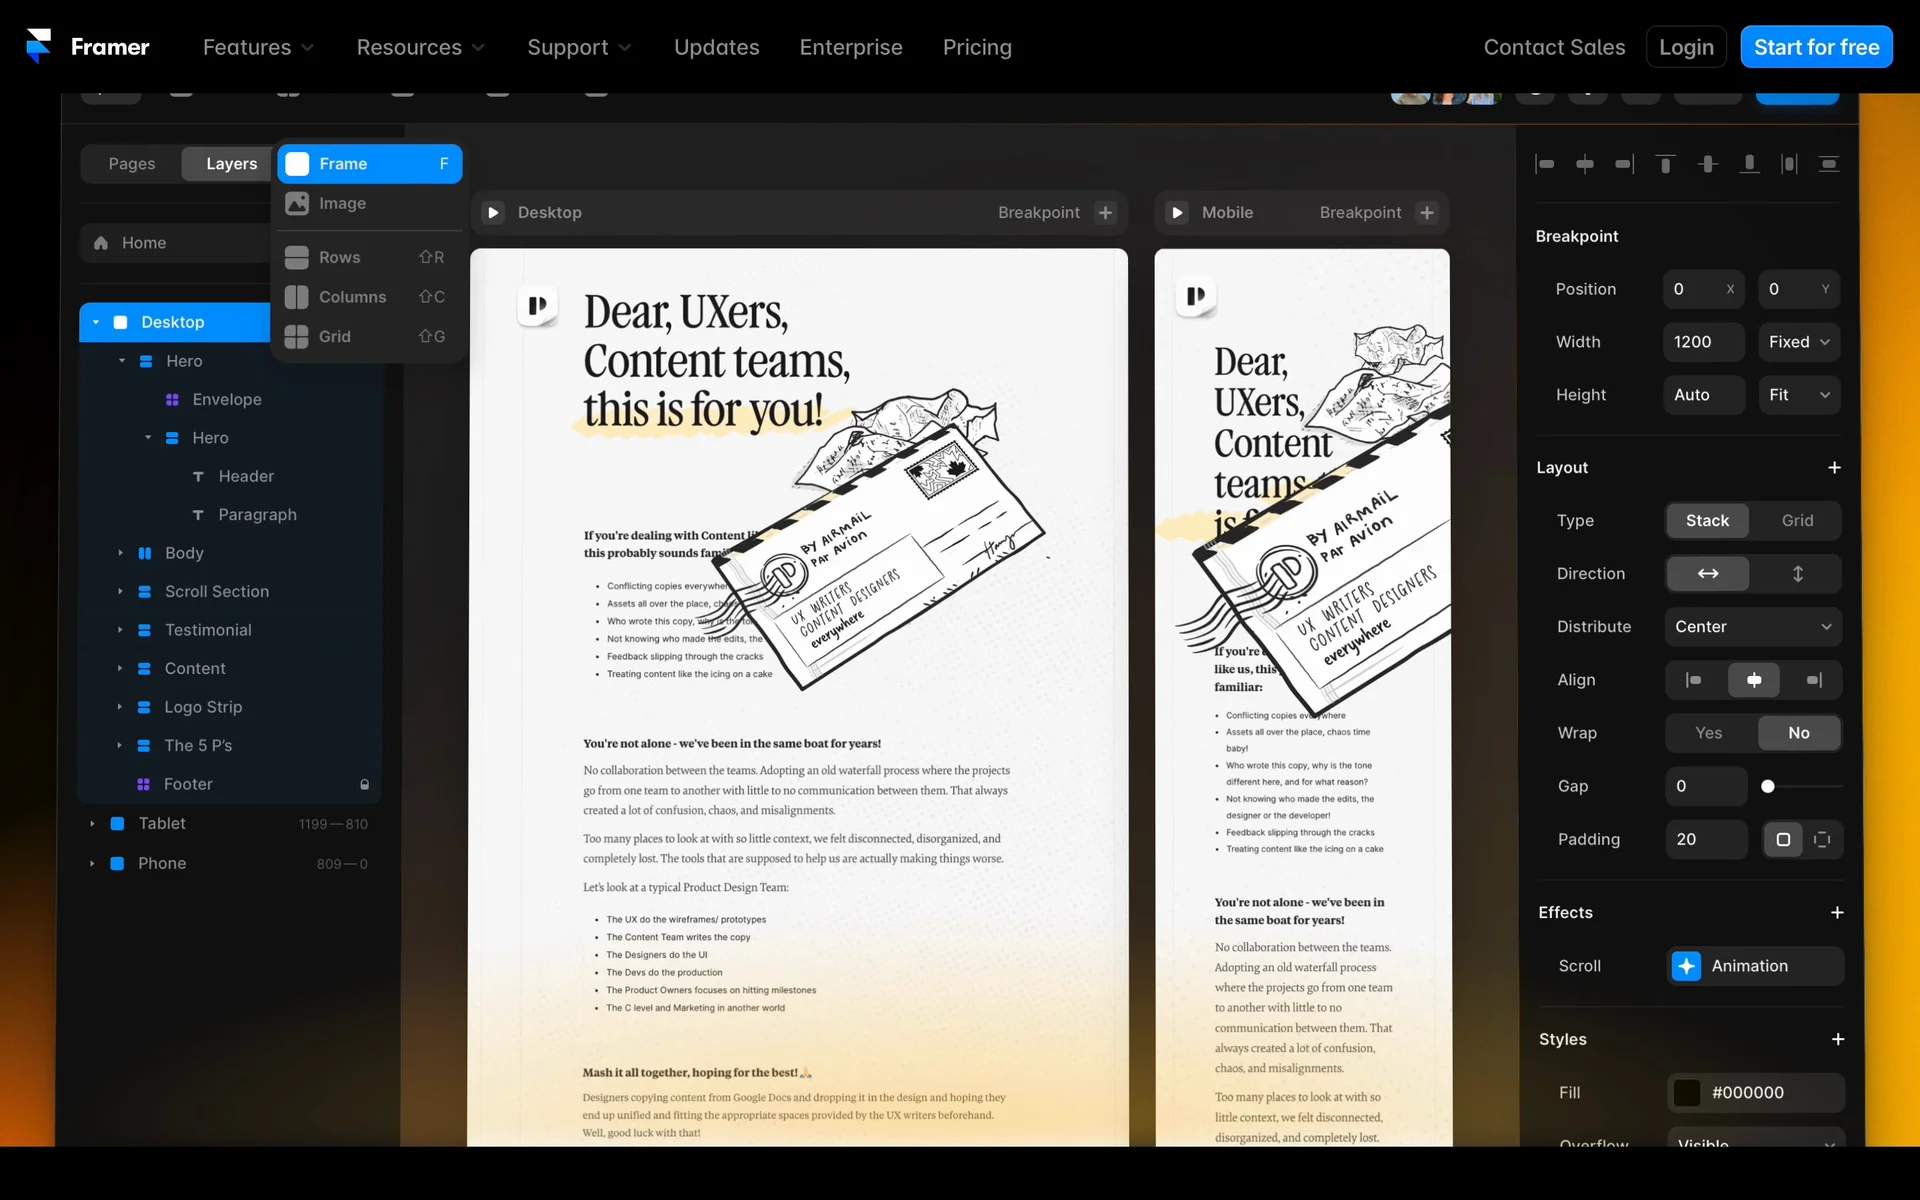This screenshot has height=1200, width=1920.
Task: Set Wrap to Yes
Action: coord(1709,733)
